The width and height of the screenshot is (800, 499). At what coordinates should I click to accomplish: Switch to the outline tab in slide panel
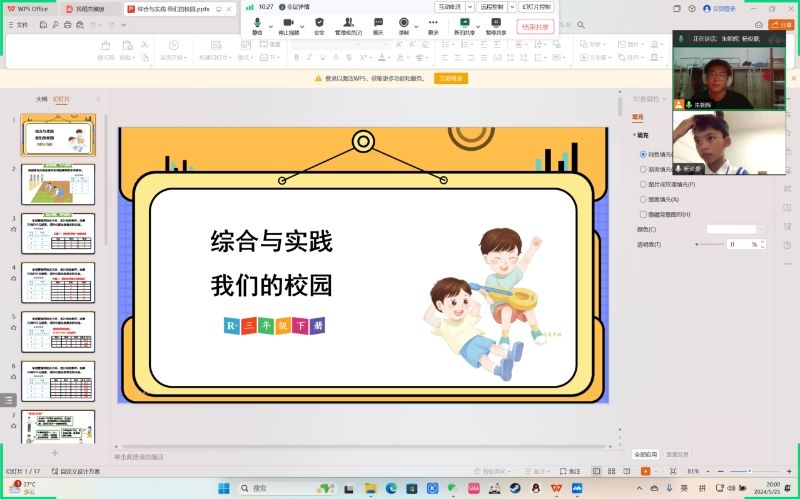coord(41,99)
